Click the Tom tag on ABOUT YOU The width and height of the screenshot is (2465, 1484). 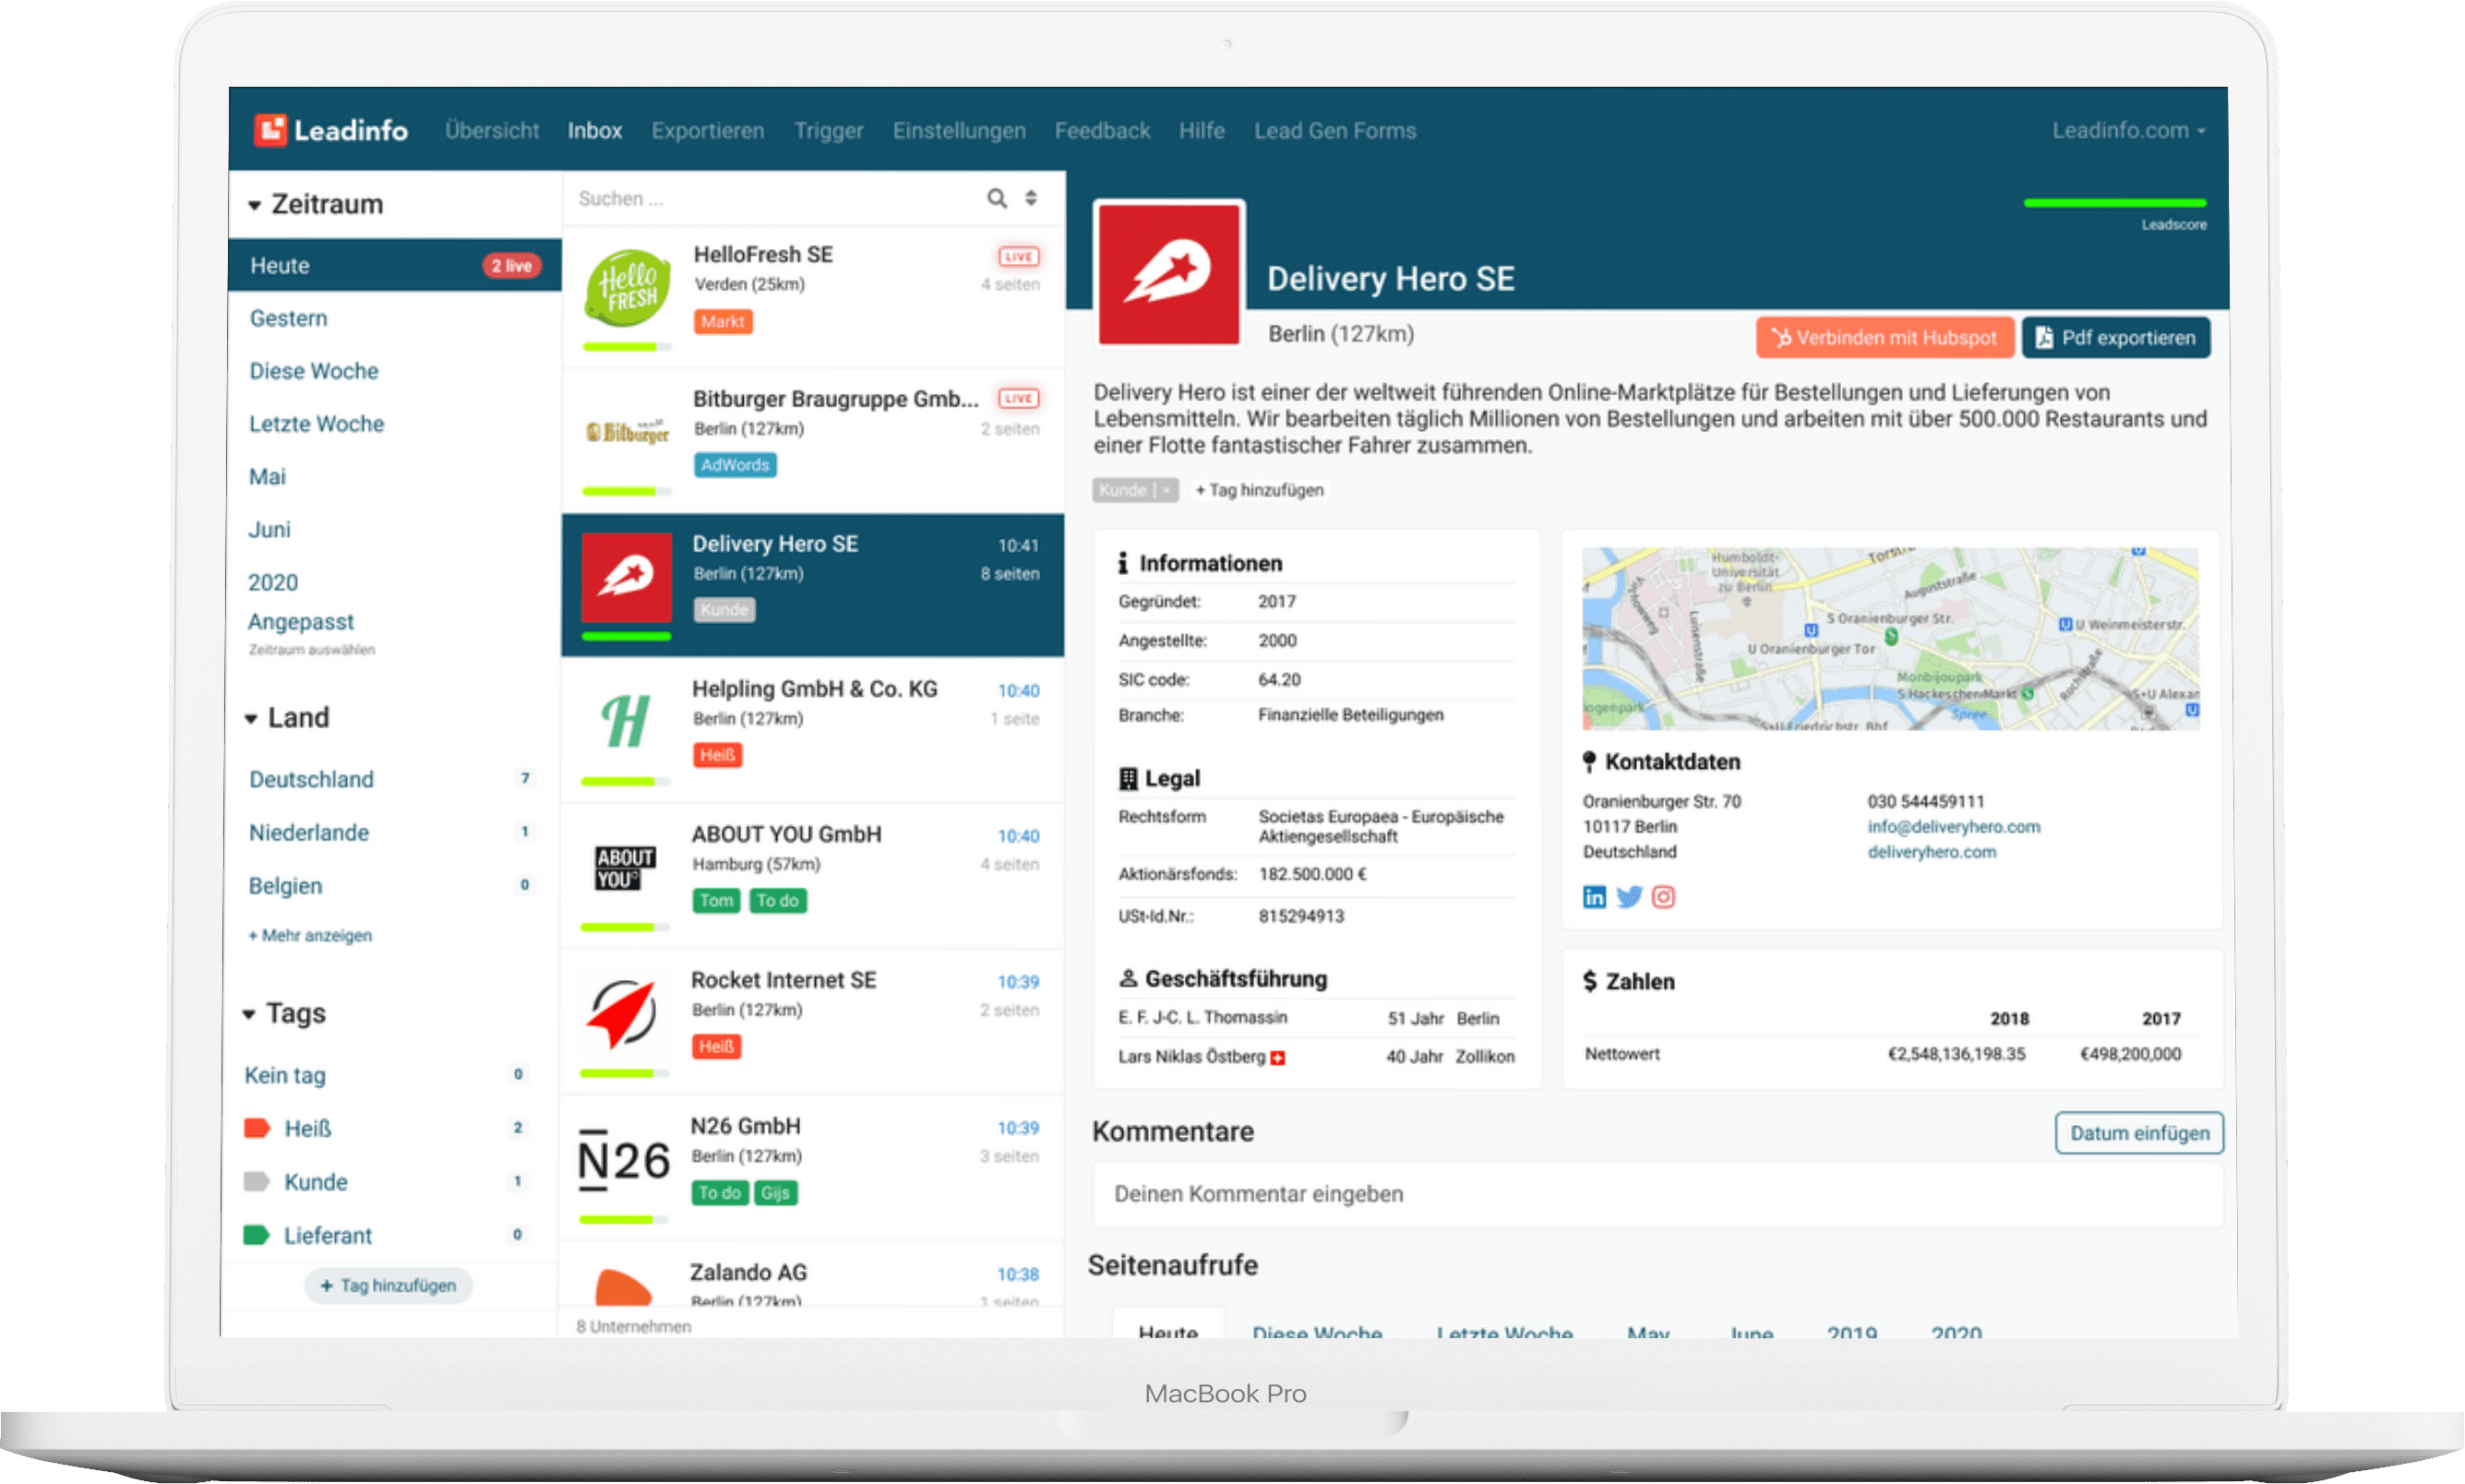[x=716, y=900]
